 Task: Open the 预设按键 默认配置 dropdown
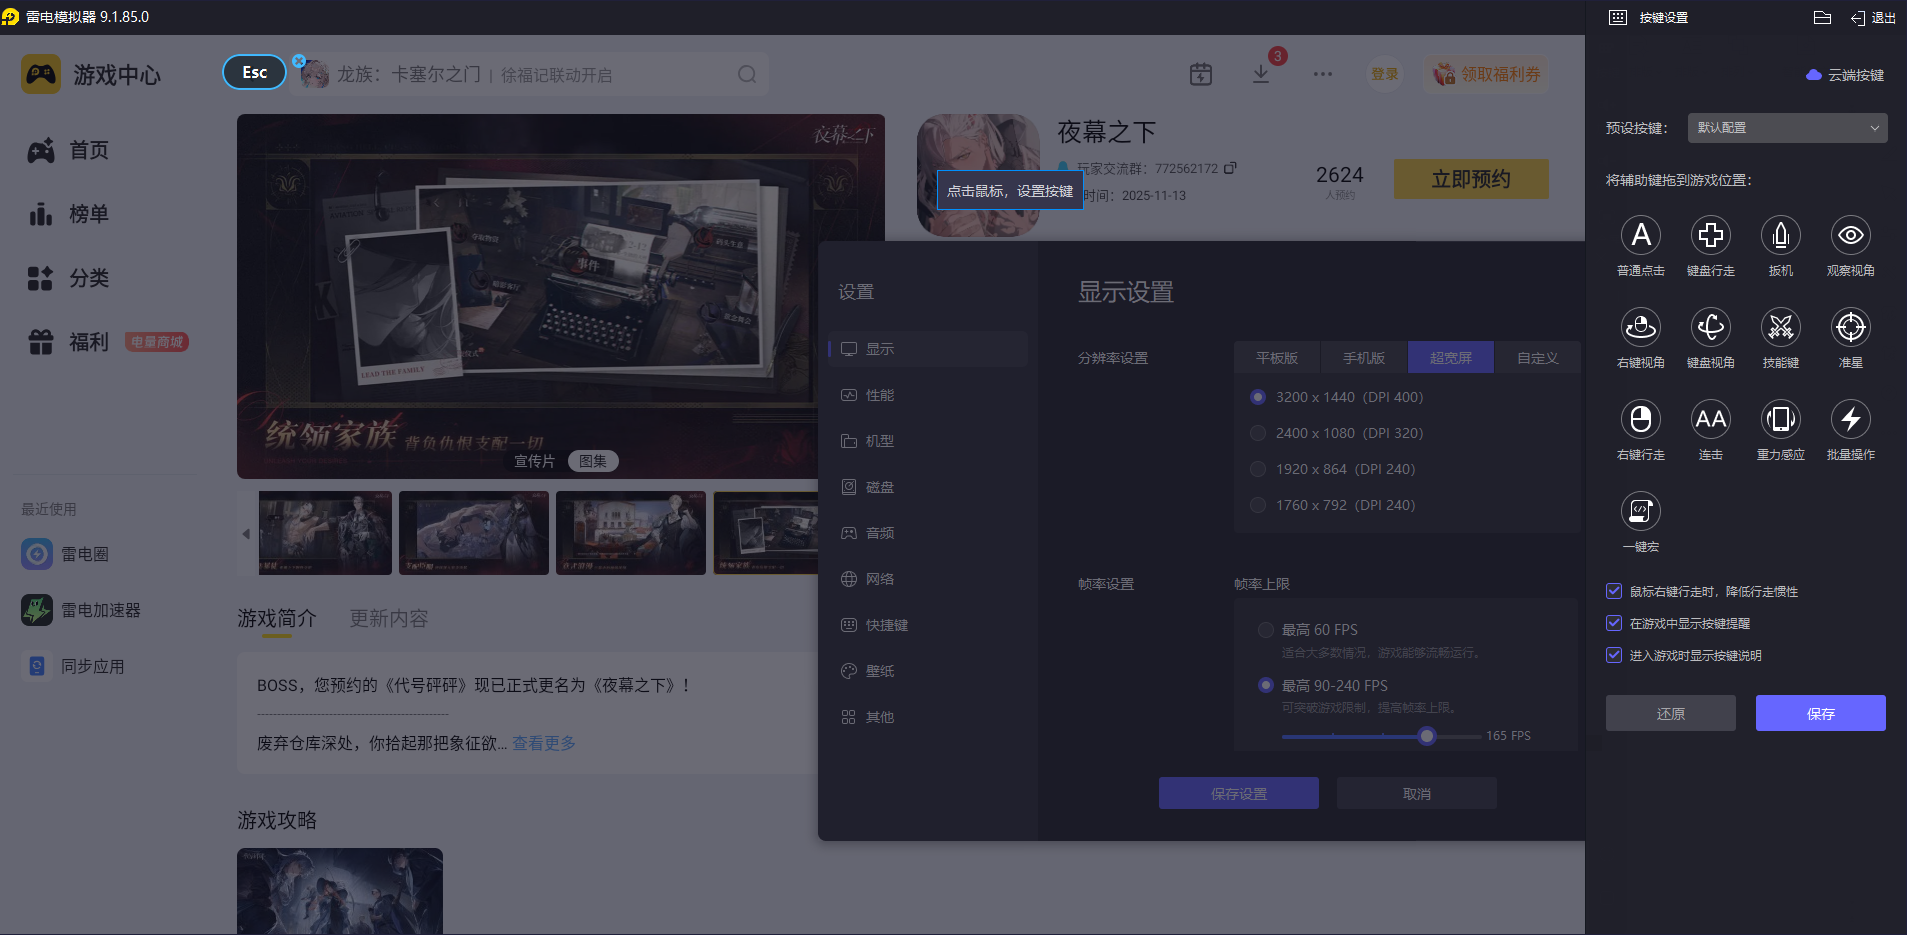pos(1787,128)
